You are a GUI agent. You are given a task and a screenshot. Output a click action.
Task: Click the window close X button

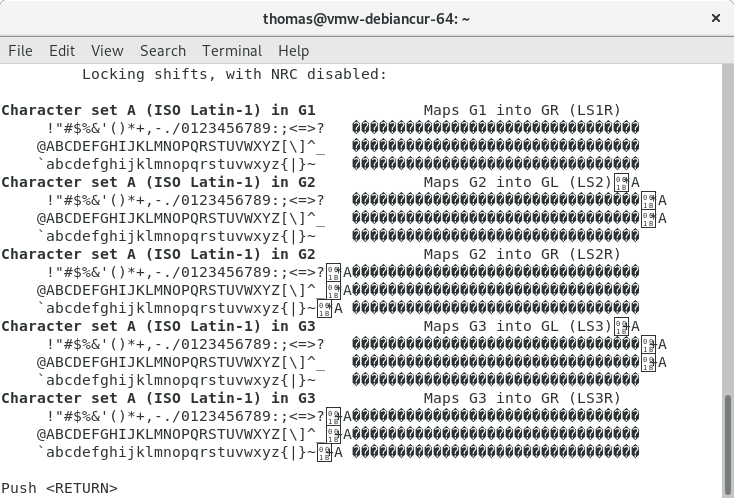(x=713, y=18)
